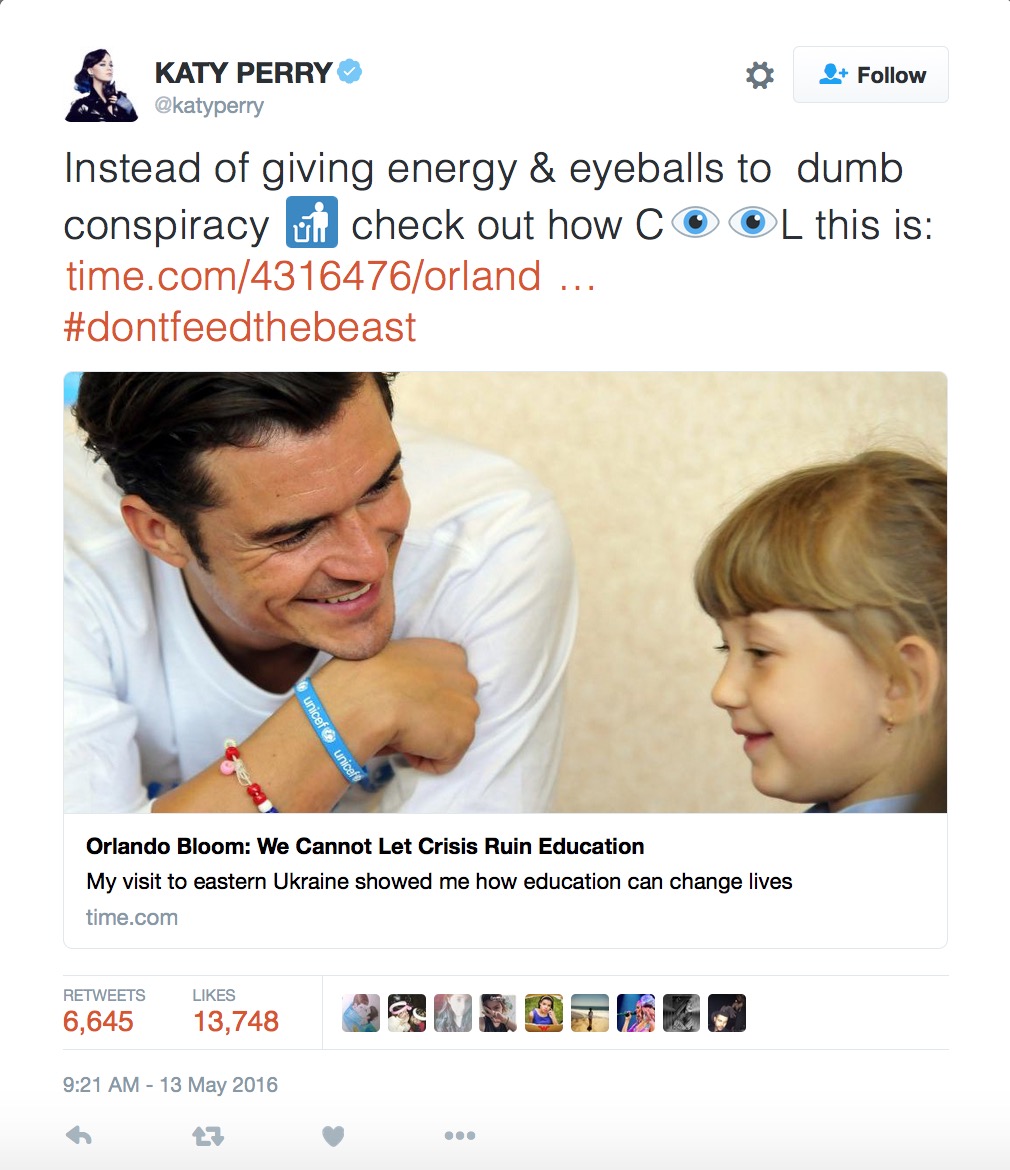
Task: Like the tweet with heart icon
Action: click(333, 1135)
